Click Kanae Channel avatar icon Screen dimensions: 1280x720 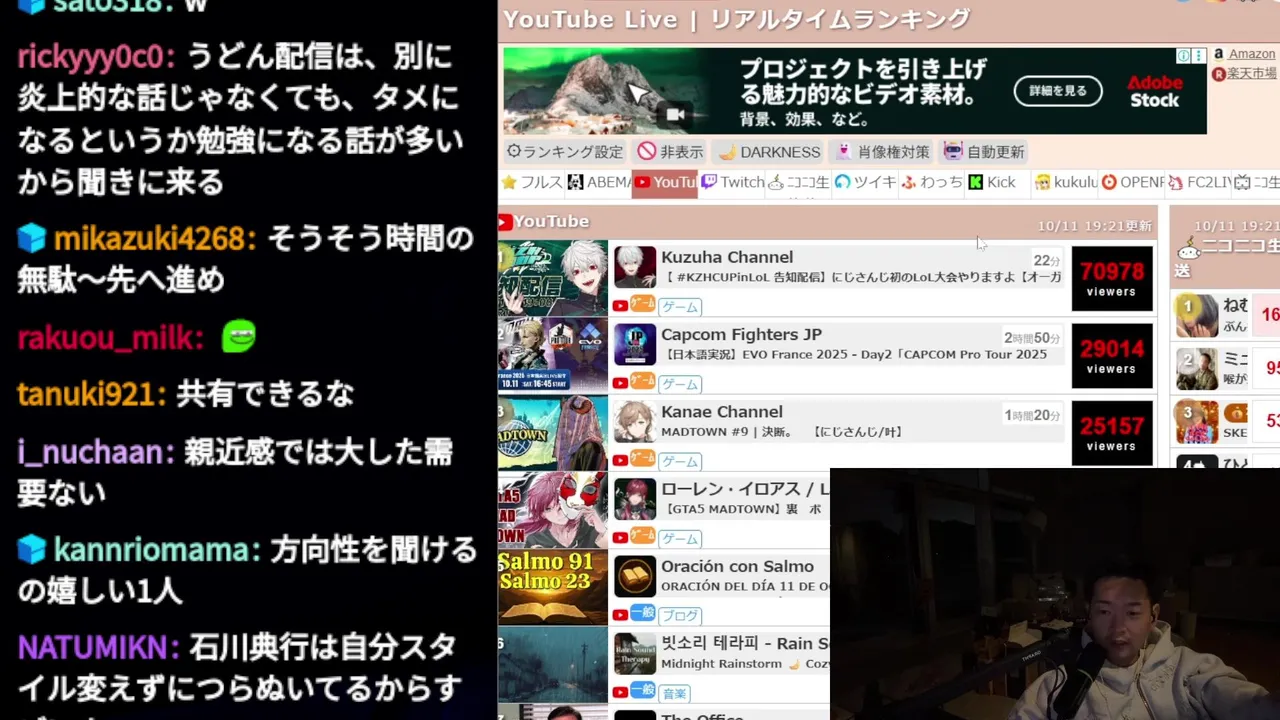[x=634, y=421]
